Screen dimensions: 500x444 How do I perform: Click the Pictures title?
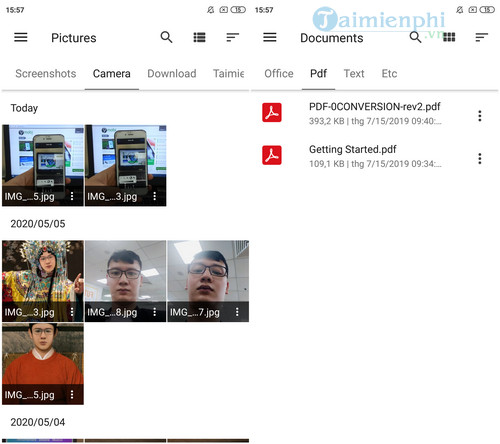pyautogui.click(x=74, y=38)
